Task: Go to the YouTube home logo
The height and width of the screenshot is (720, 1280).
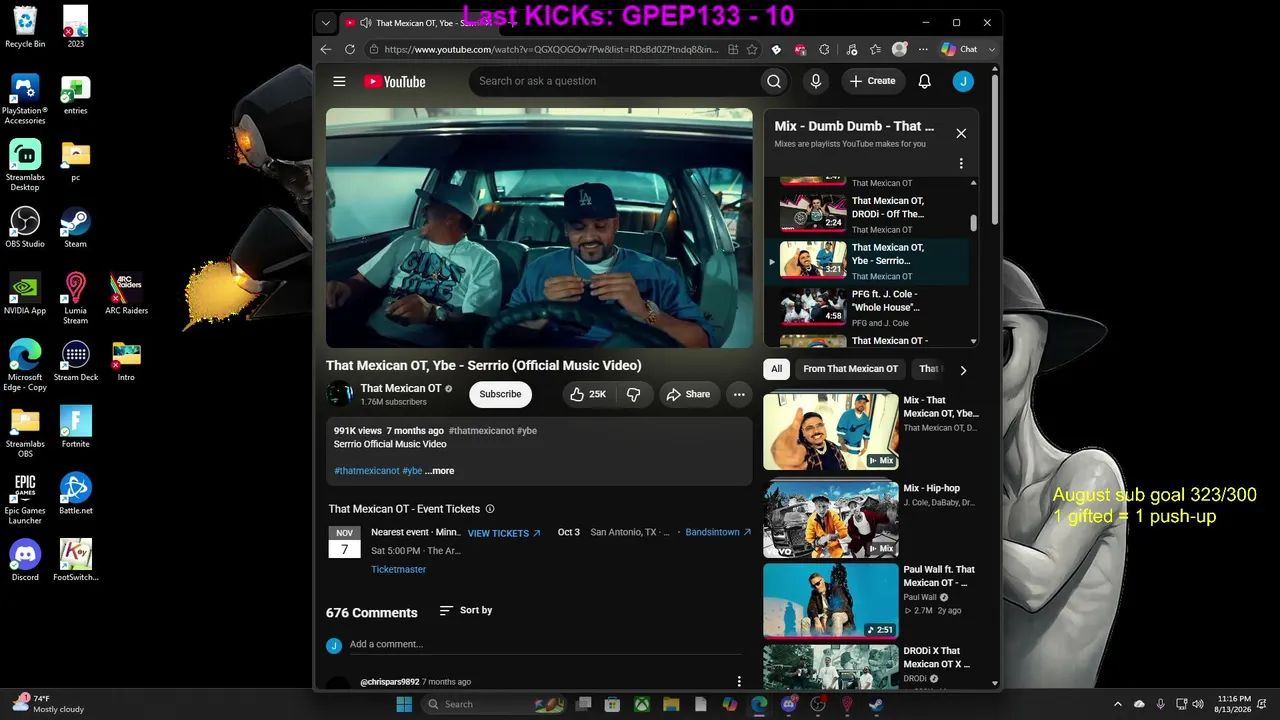Action: [394, 82]
